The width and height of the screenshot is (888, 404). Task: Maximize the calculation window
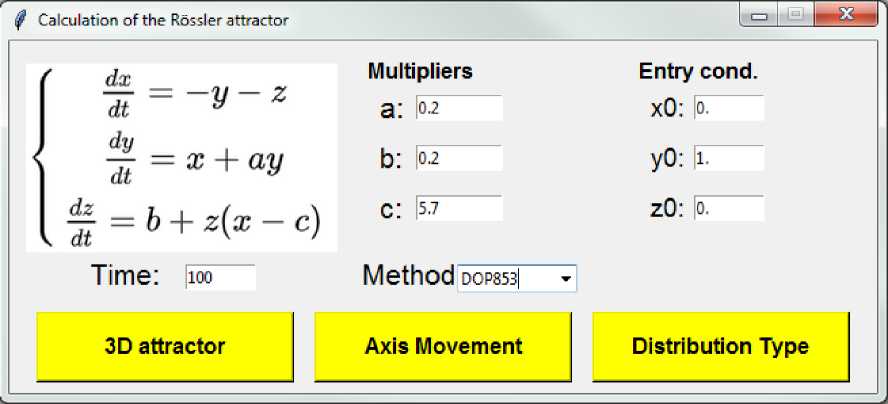(796, 16)
